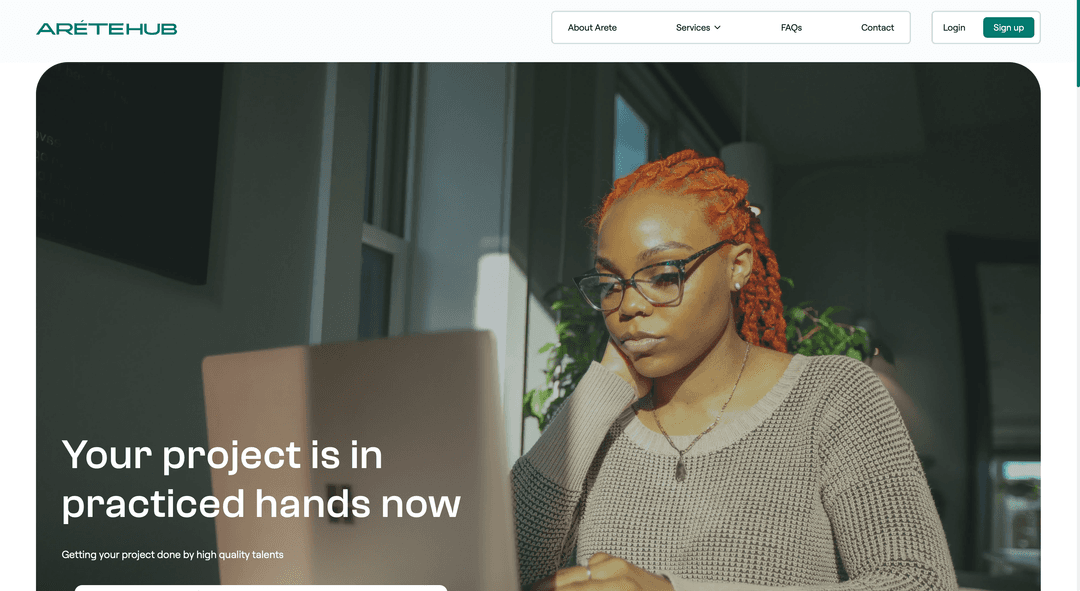The width and height of the screenshot is (1080, 591).
Task: Click the green Sign up button
Action: click(x=1008, y=28)
